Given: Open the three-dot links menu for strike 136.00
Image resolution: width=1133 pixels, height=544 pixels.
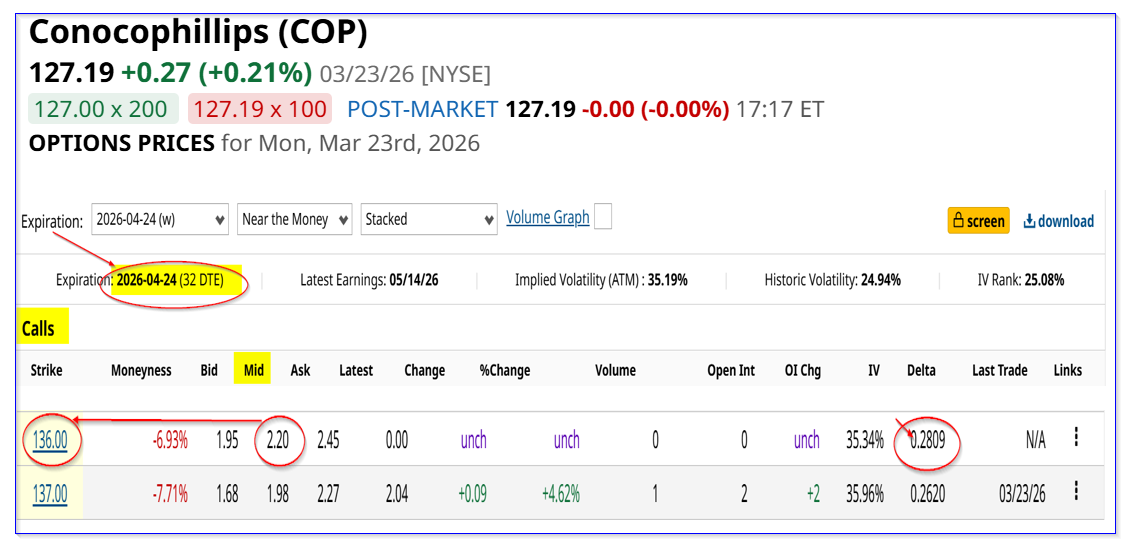Looking at the screenshot, I should point(1076,438).
